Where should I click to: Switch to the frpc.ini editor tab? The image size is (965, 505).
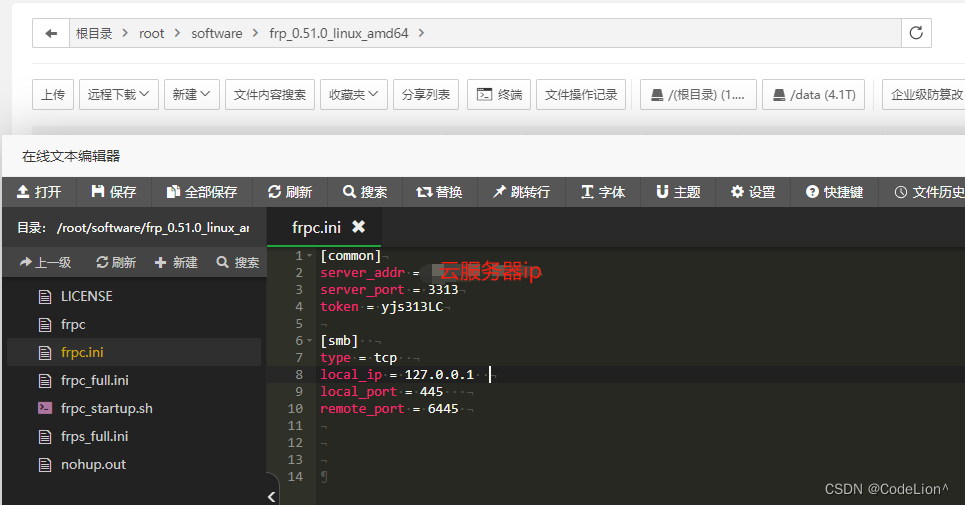pyautogui.click(x=316, y=228)
